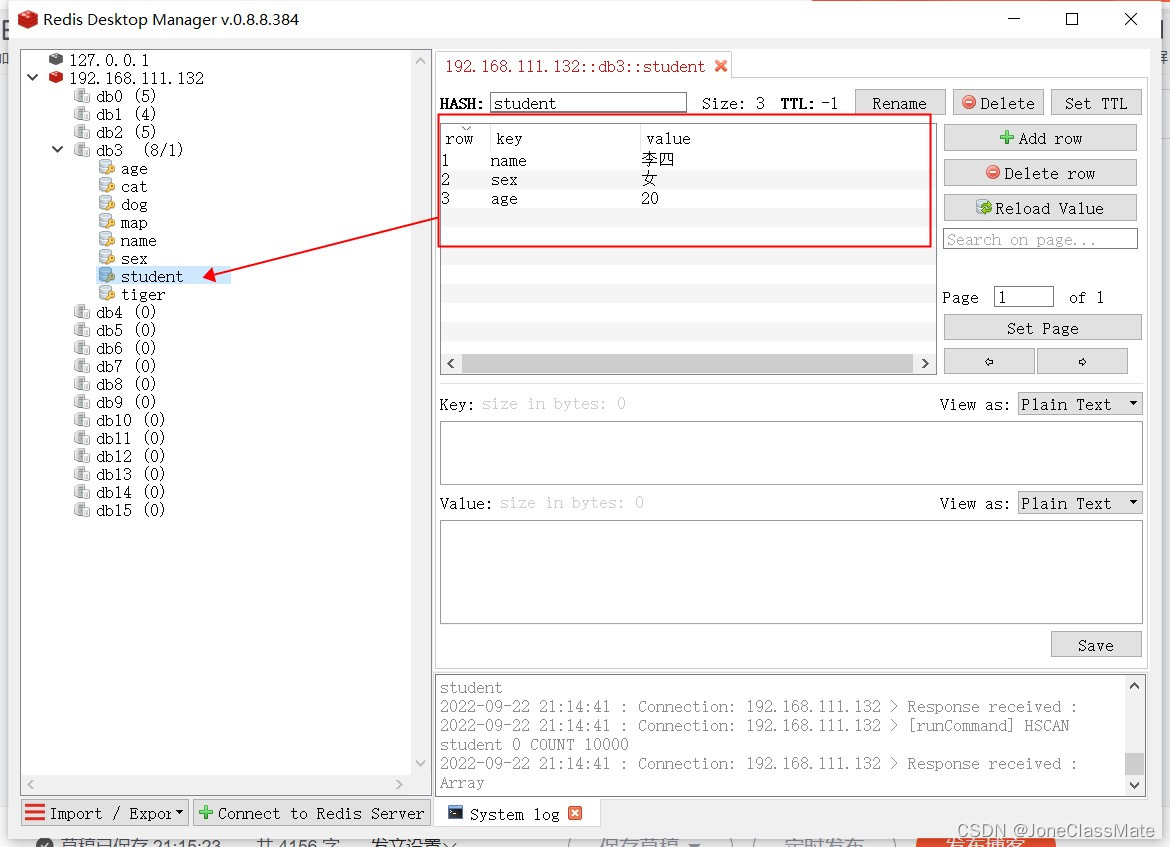The height and width of the screenshot is (847, 1170).
Task: Select the age row with value 20
Action: tap(686, 199)
